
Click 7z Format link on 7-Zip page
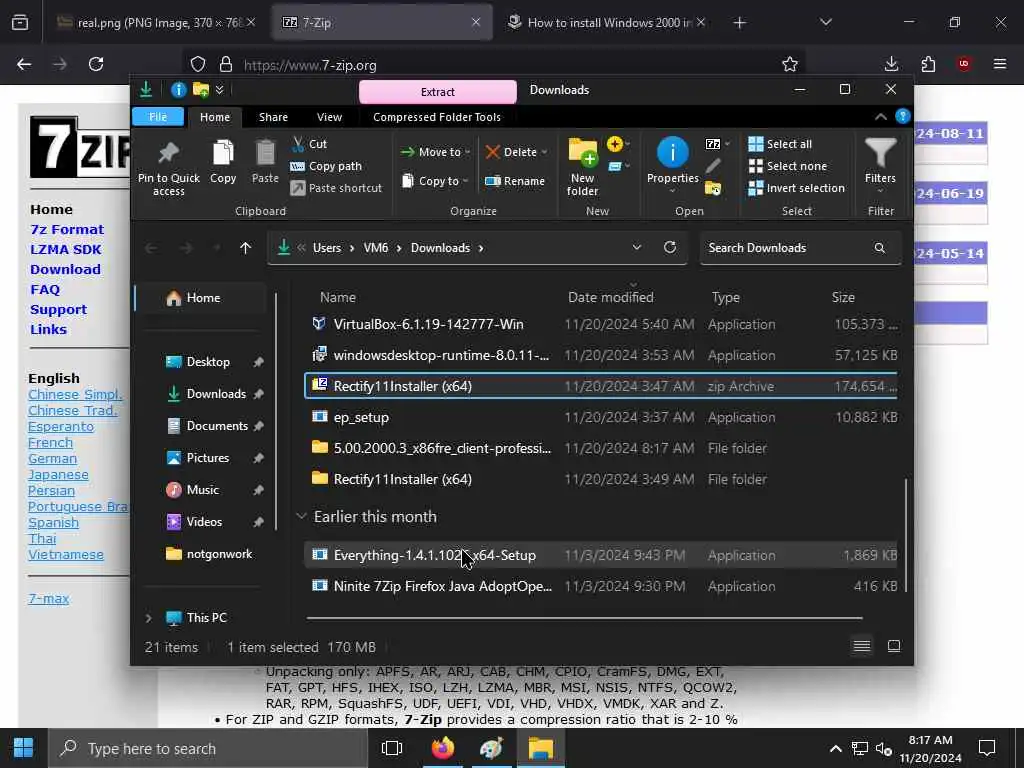click(x=67, y=229)
